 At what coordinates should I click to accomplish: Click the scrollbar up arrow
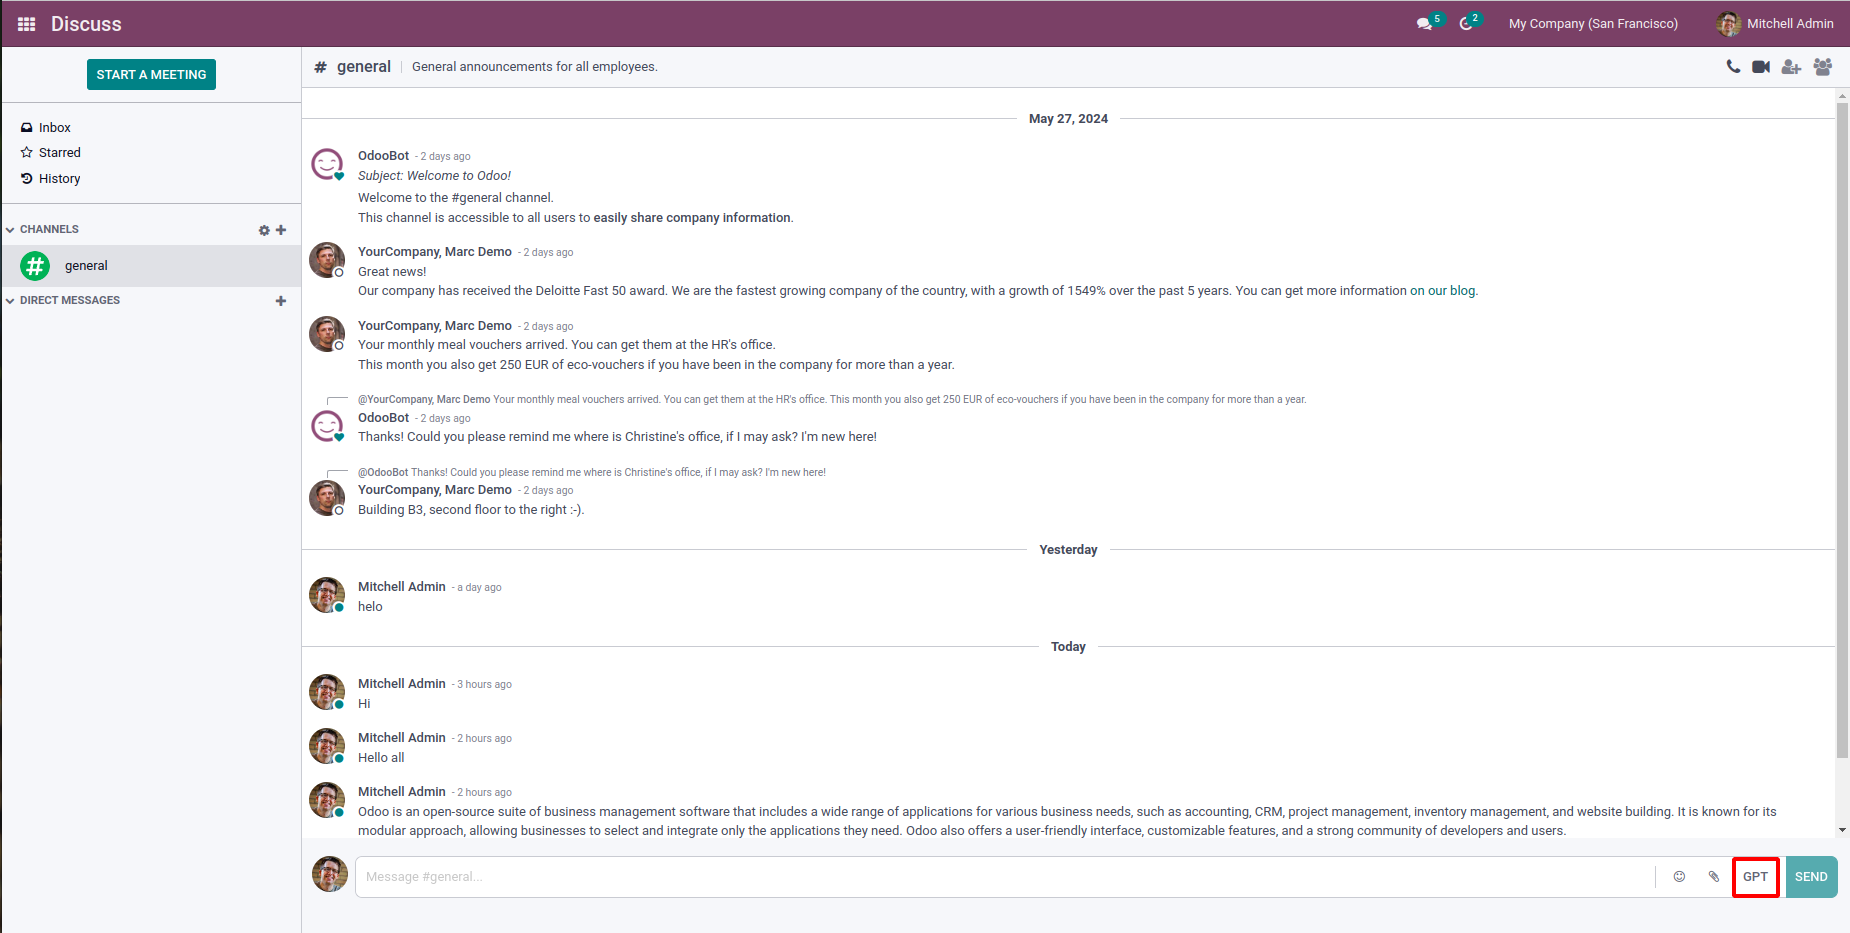(x=1842, y=97)
